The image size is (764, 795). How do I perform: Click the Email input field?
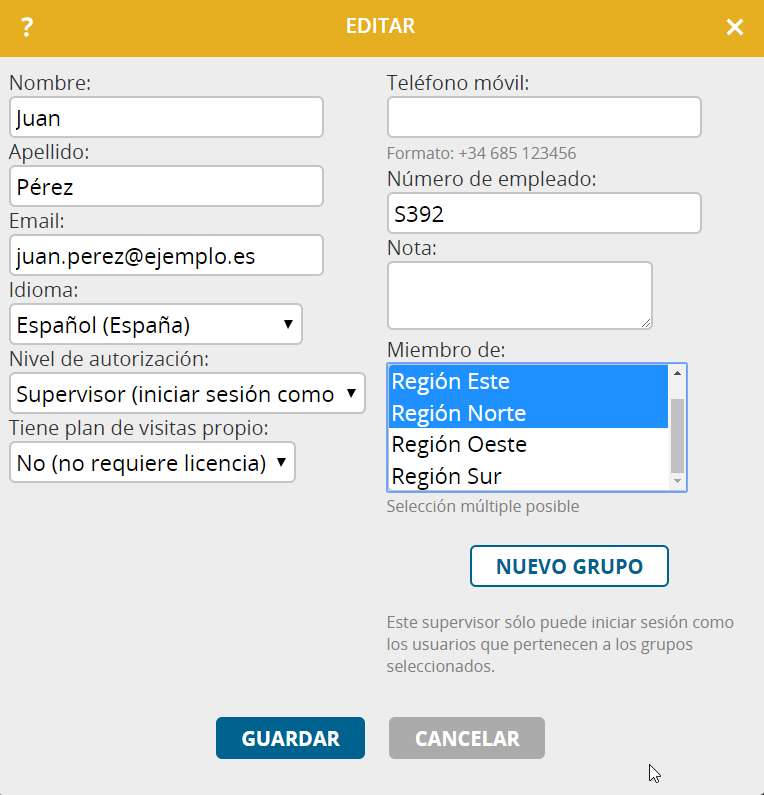(x=166, y=255)
